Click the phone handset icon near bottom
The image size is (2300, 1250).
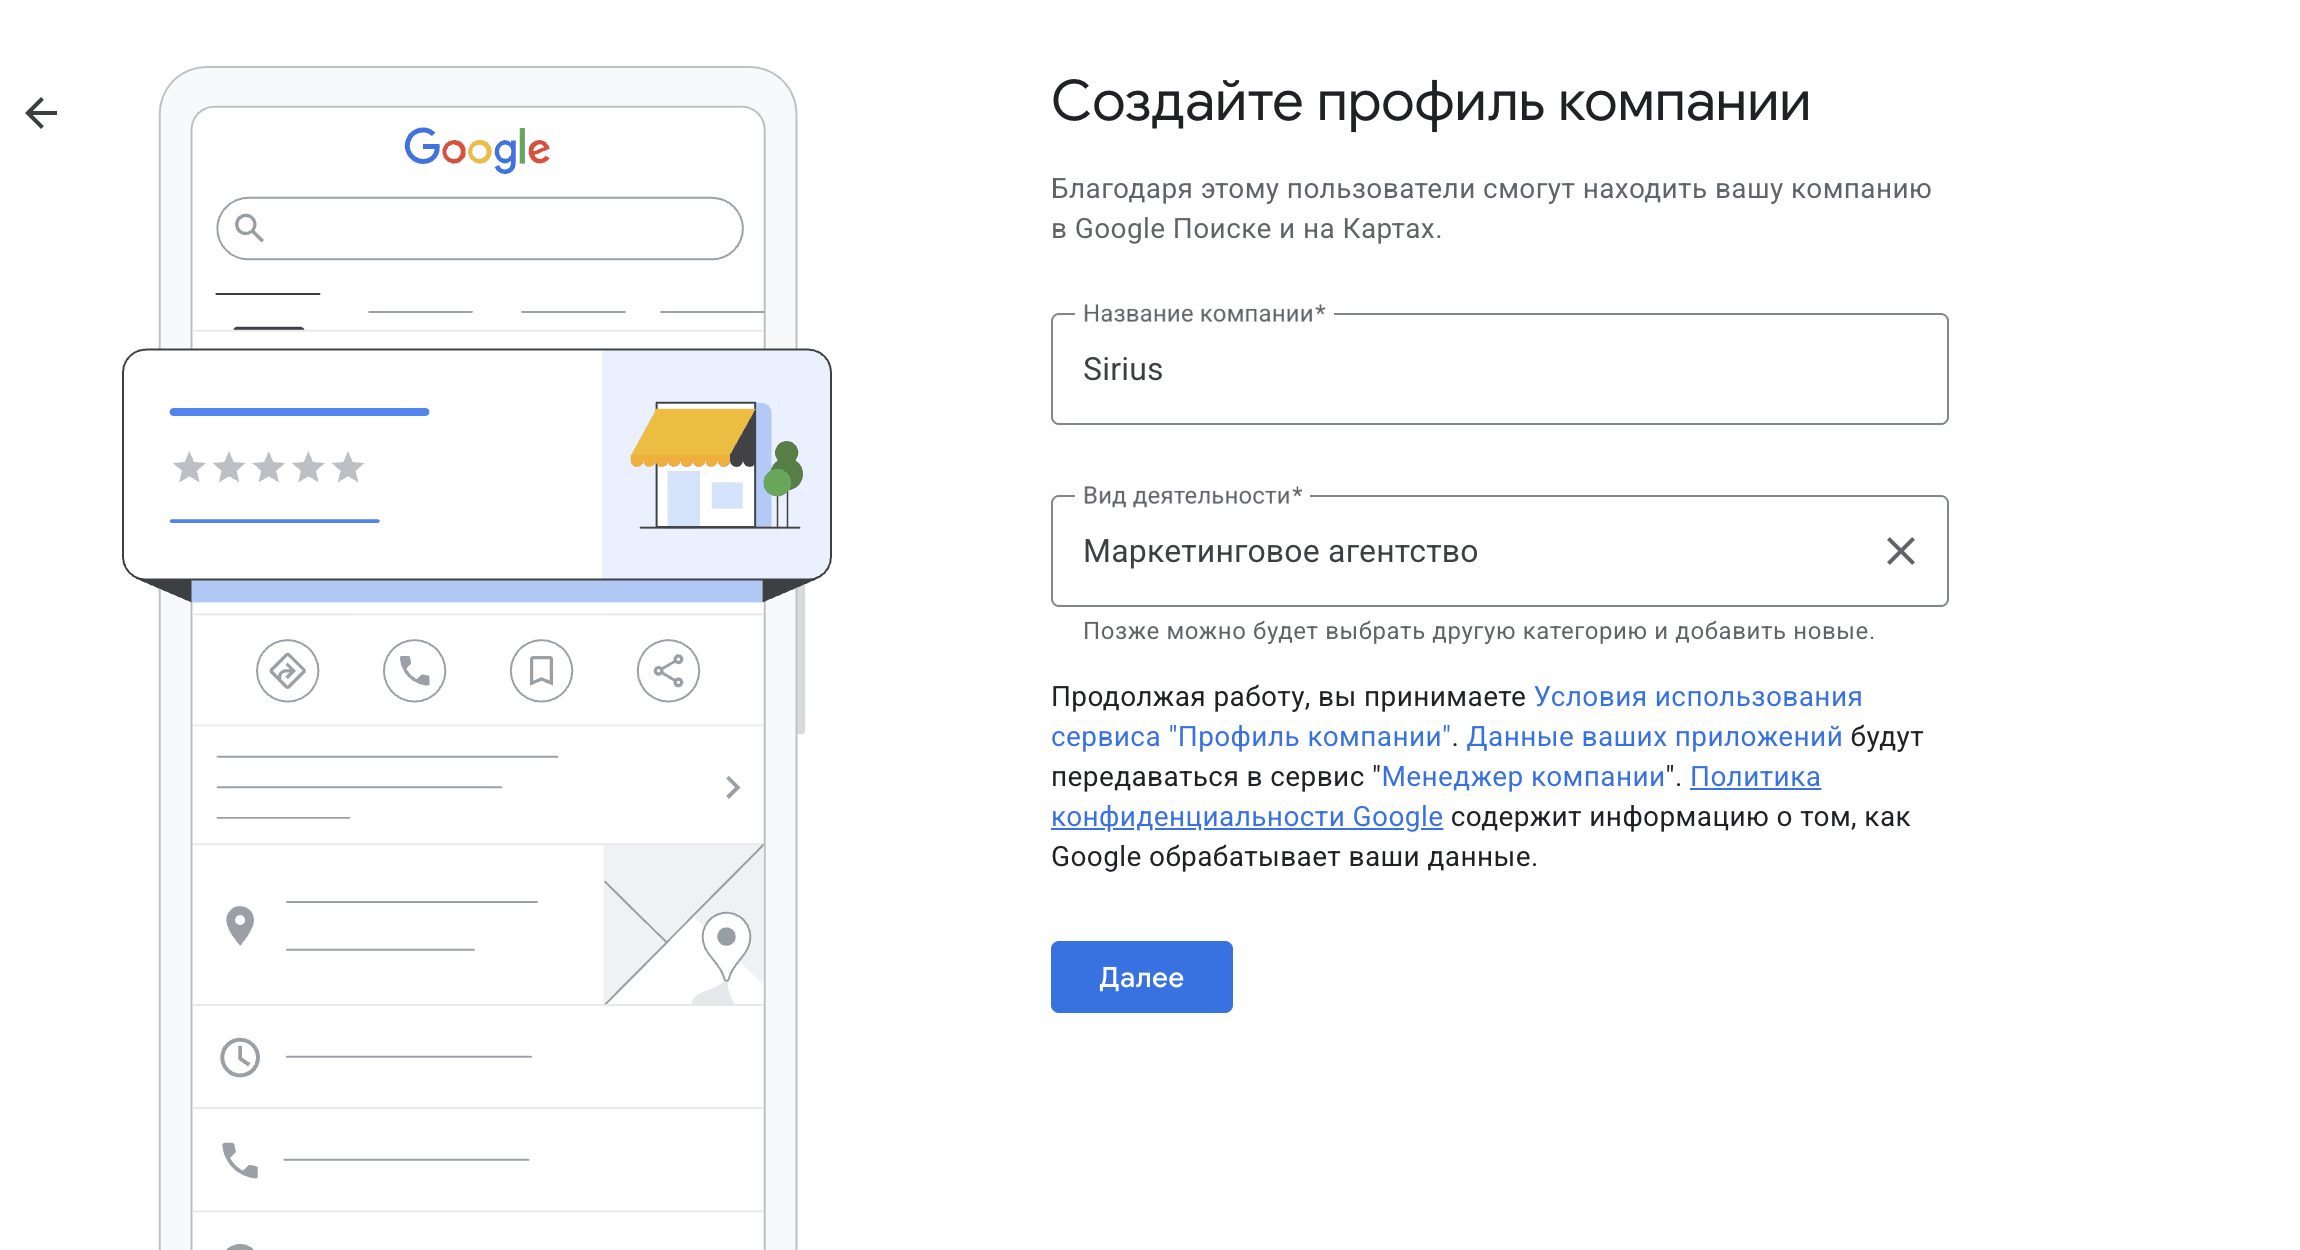(x=240, y=1160)
